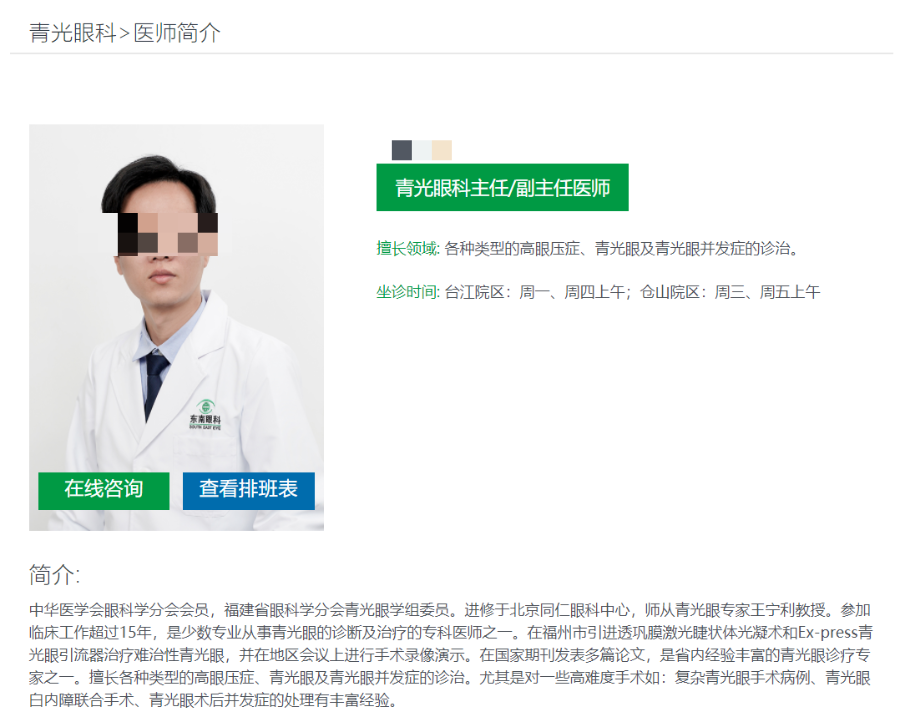Click the specialty text about 高眼压症
Image resolution: width=900 pixels, height=722 pixels.
622,249
